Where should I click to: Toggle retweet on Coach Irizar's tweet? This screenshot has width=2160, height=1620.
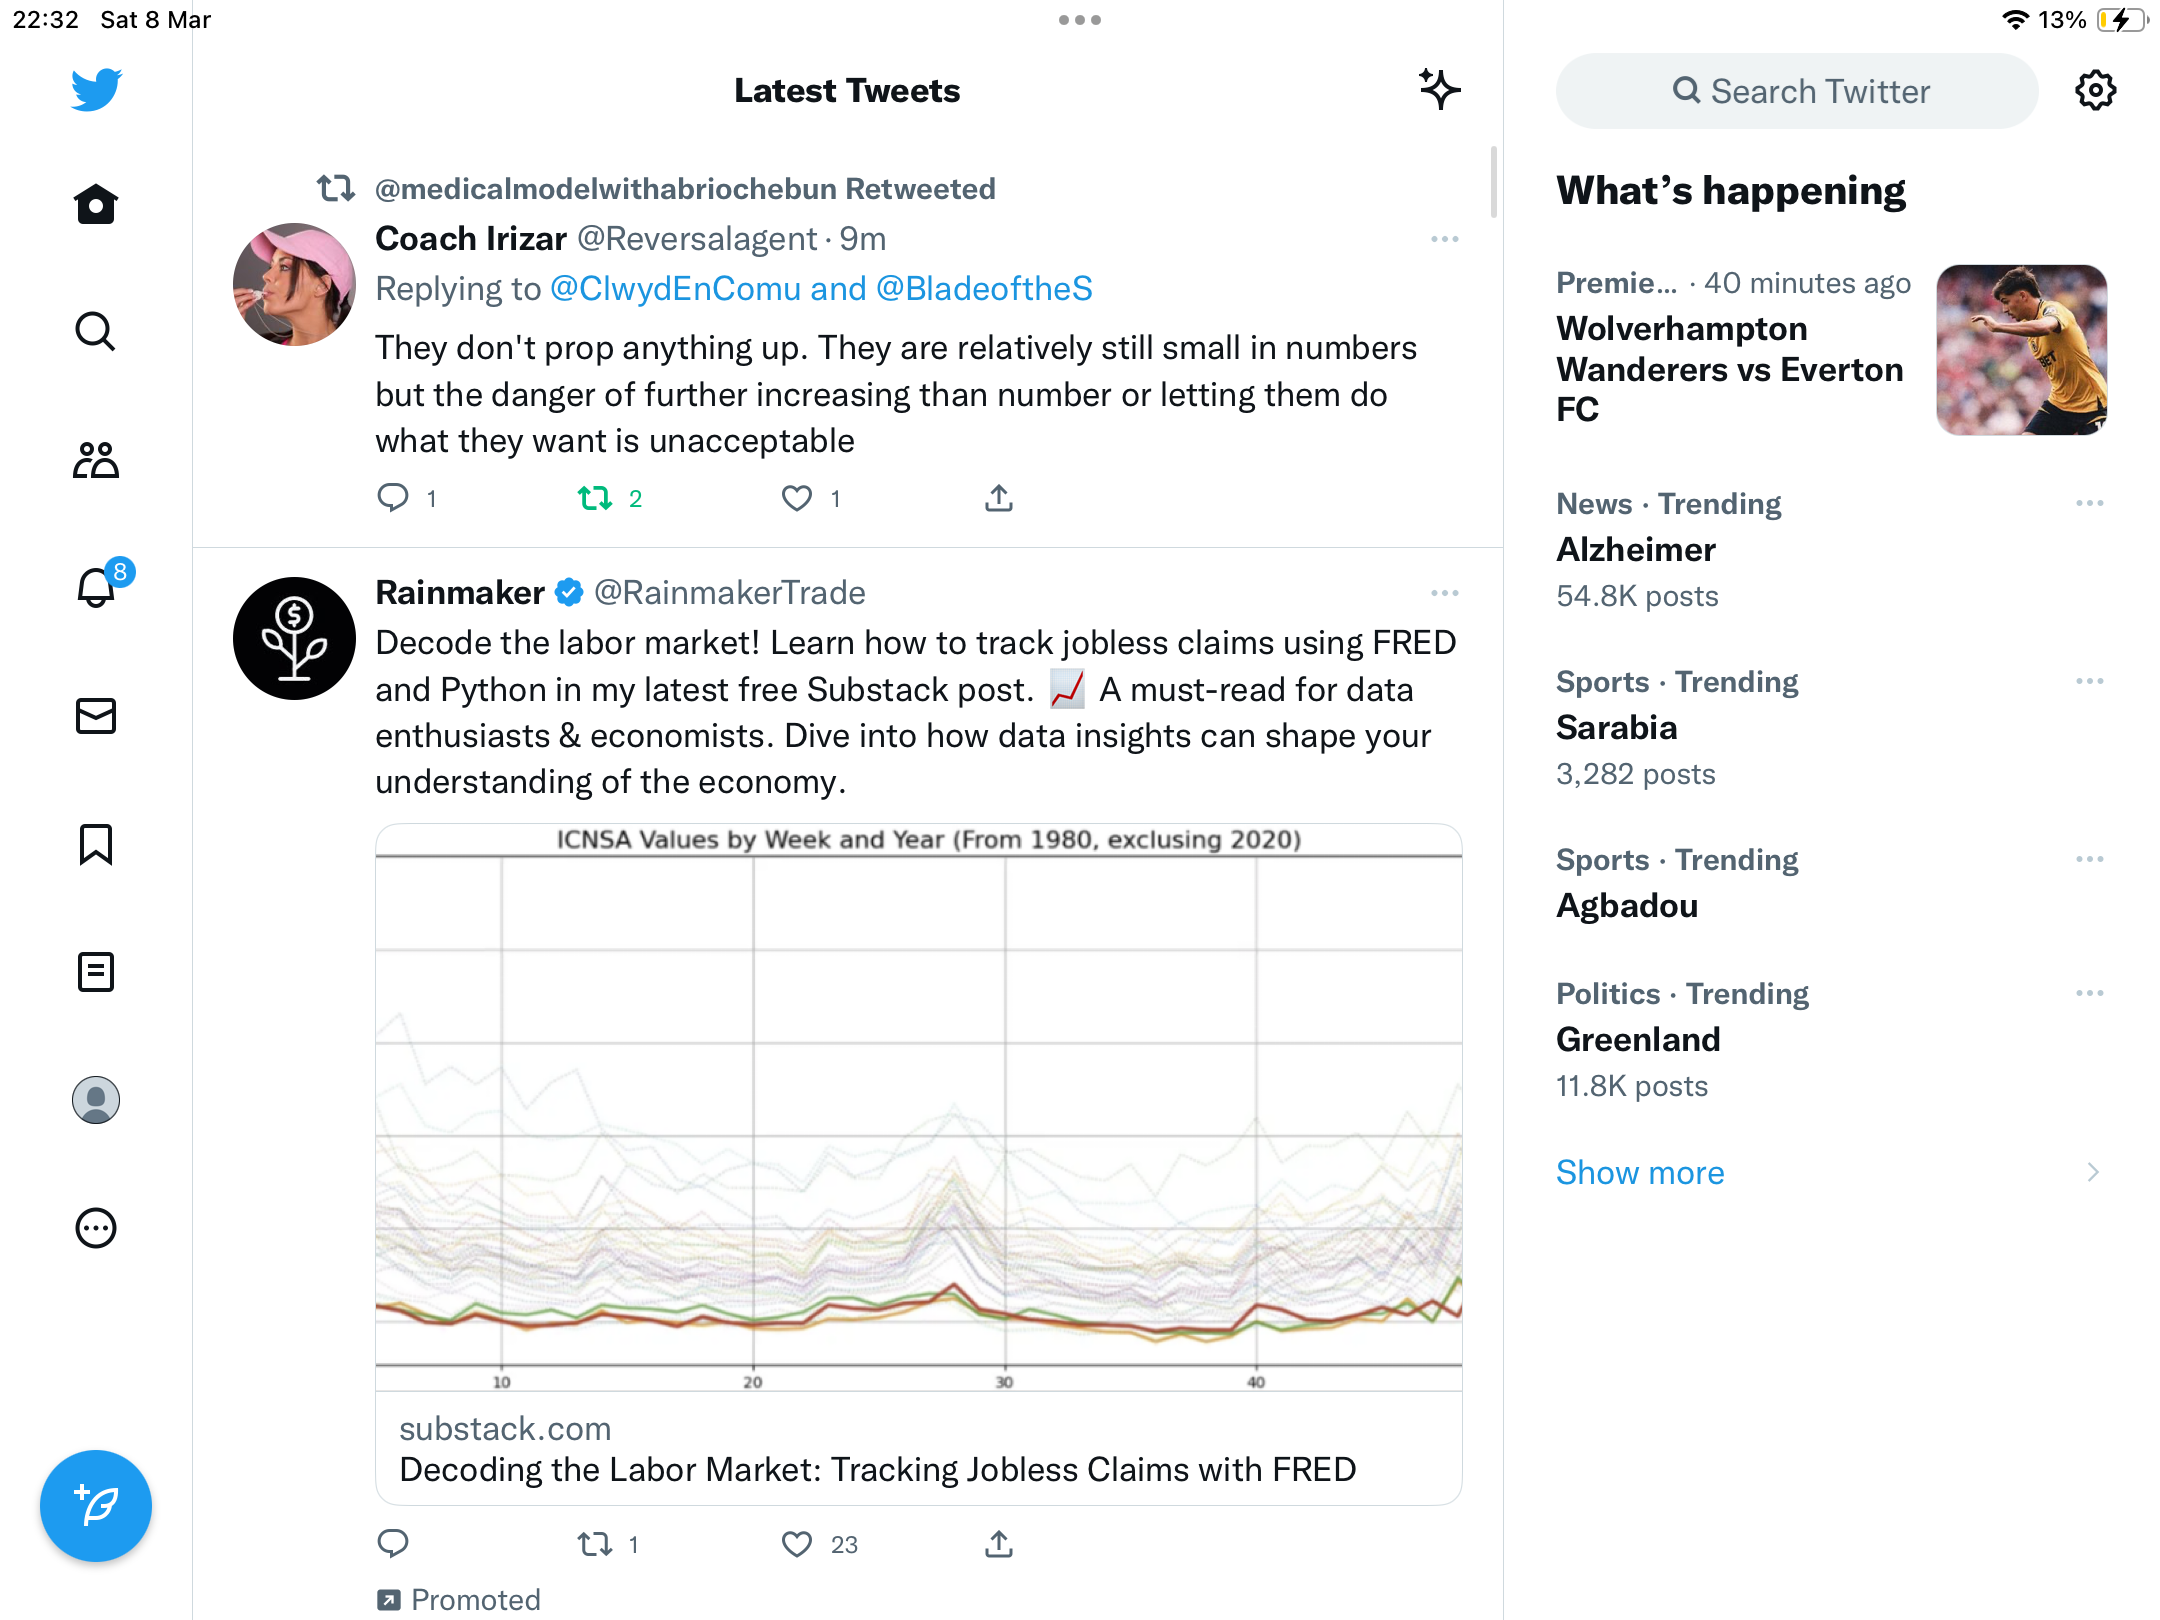[595, 498]
